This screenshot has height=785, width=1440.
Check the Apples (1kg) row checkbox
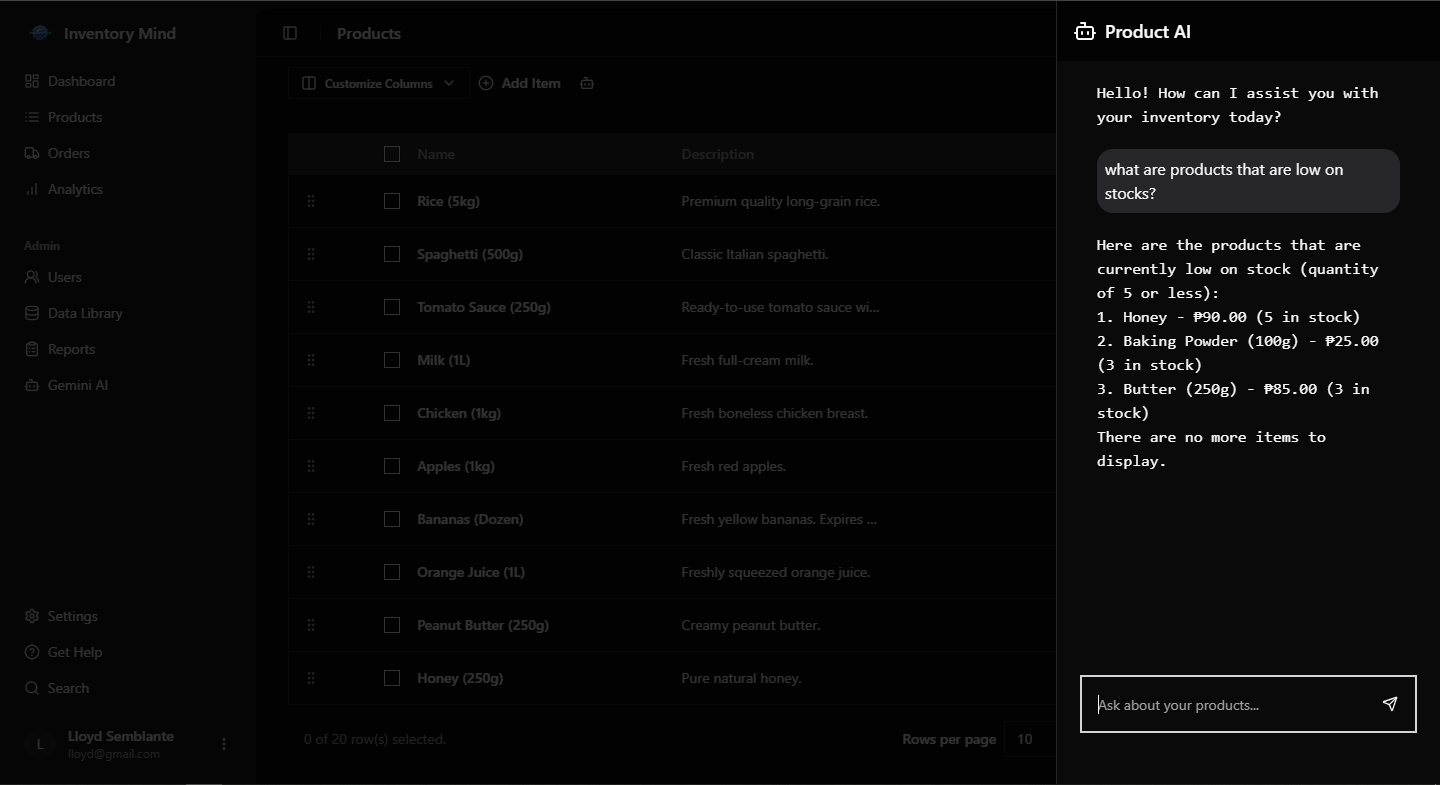point(392,466)
